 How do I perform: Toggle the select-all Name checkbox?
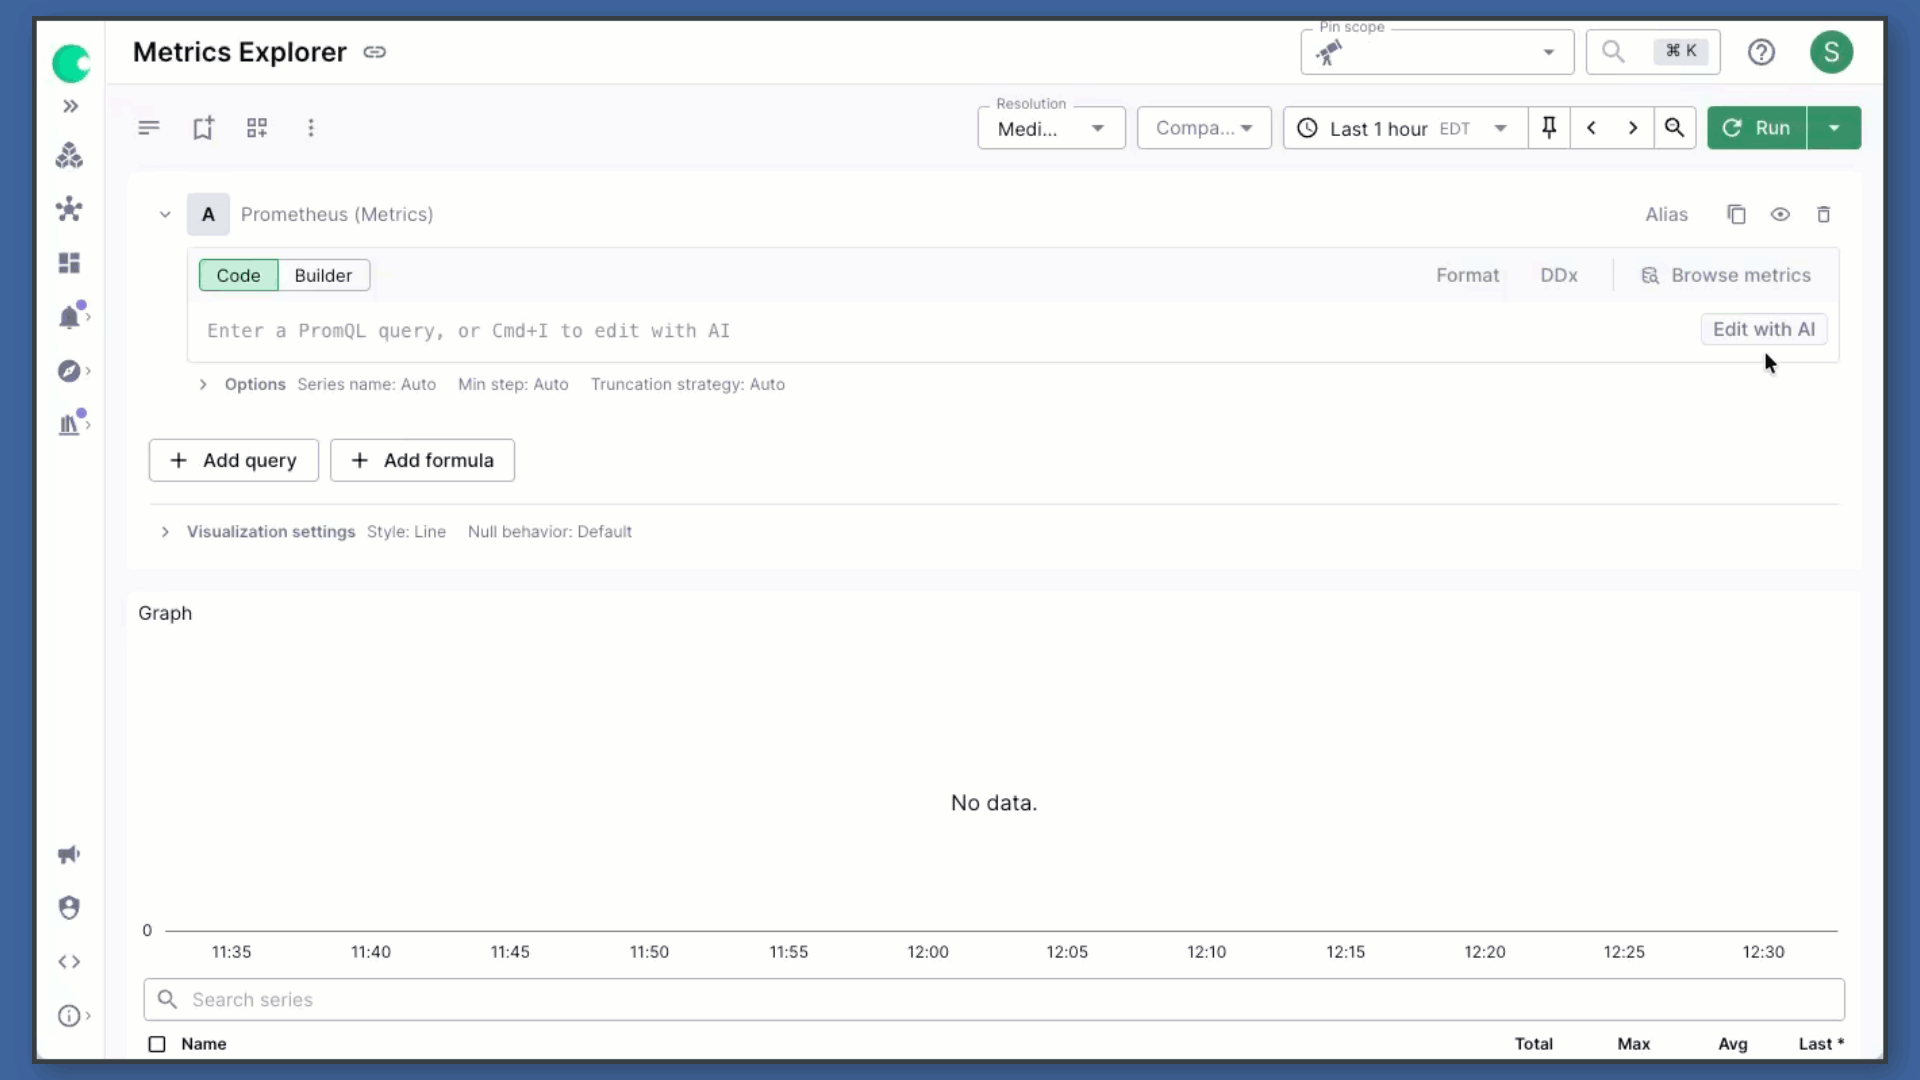[x=157, y=1044]
